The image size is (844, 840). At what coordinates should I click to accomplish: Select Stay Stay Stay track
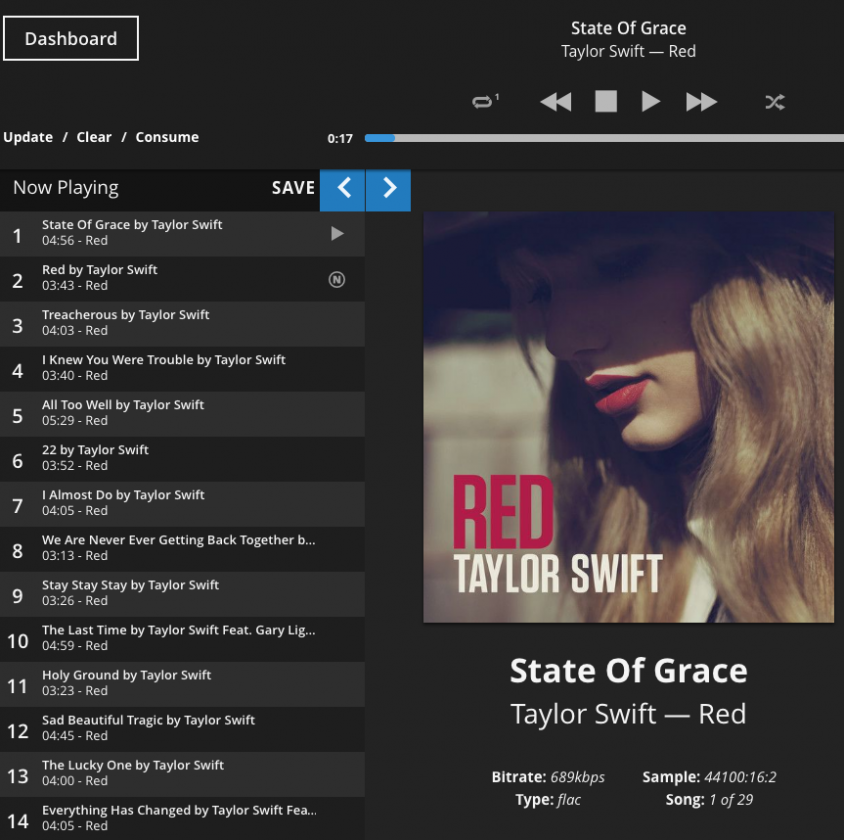tap(182, 595)
